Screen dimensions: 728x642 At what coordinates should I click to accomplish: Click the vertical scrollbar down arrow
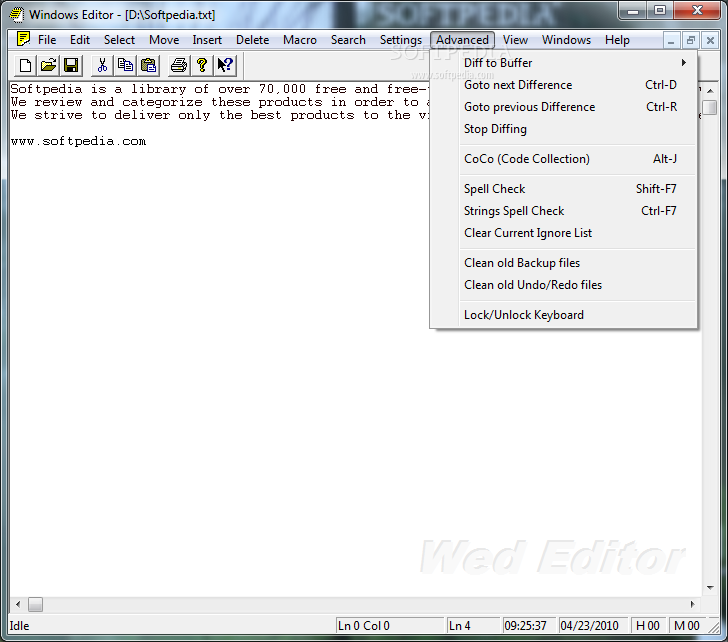coord(710,588)
